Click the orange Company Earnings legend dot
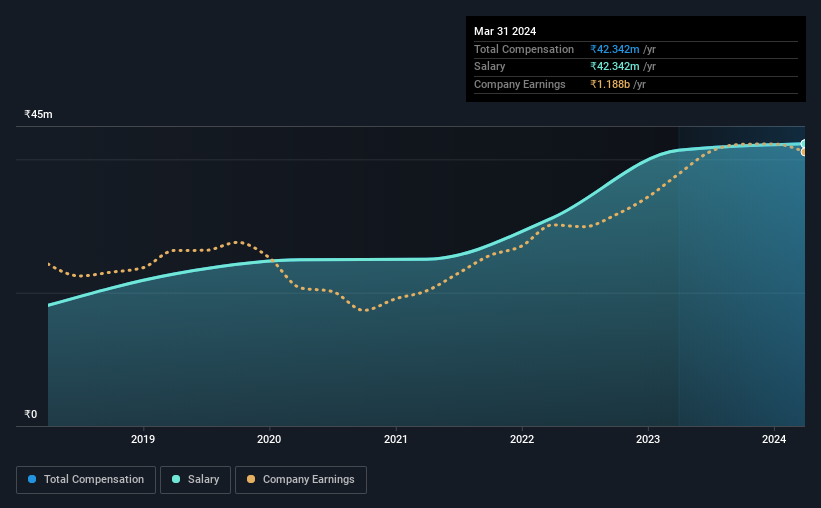Screen dimensions: 821x508 251,479
